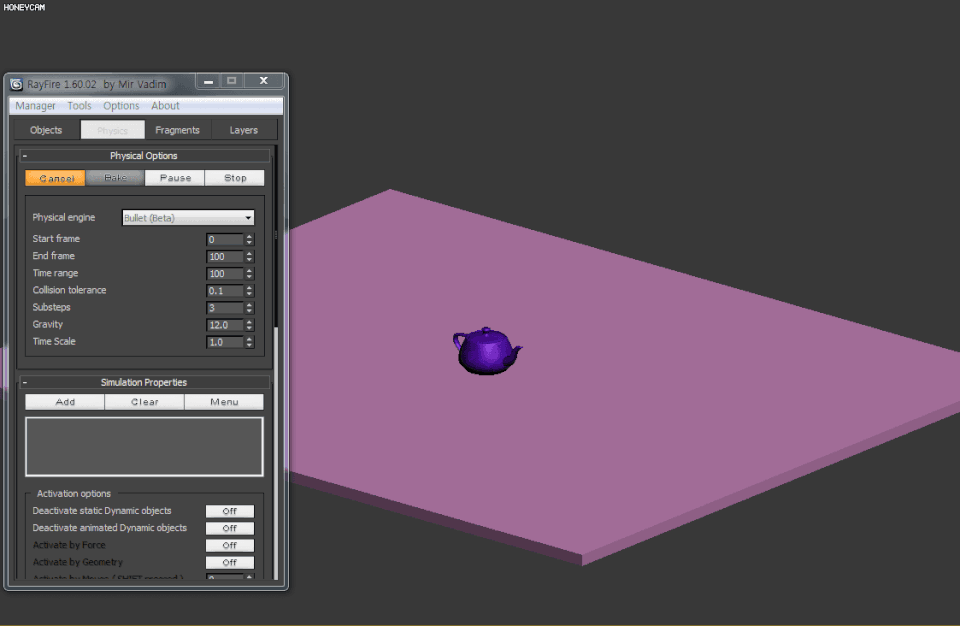960x626 pixels.
Task: Stop the physics simulation
Action: [235, 178]
